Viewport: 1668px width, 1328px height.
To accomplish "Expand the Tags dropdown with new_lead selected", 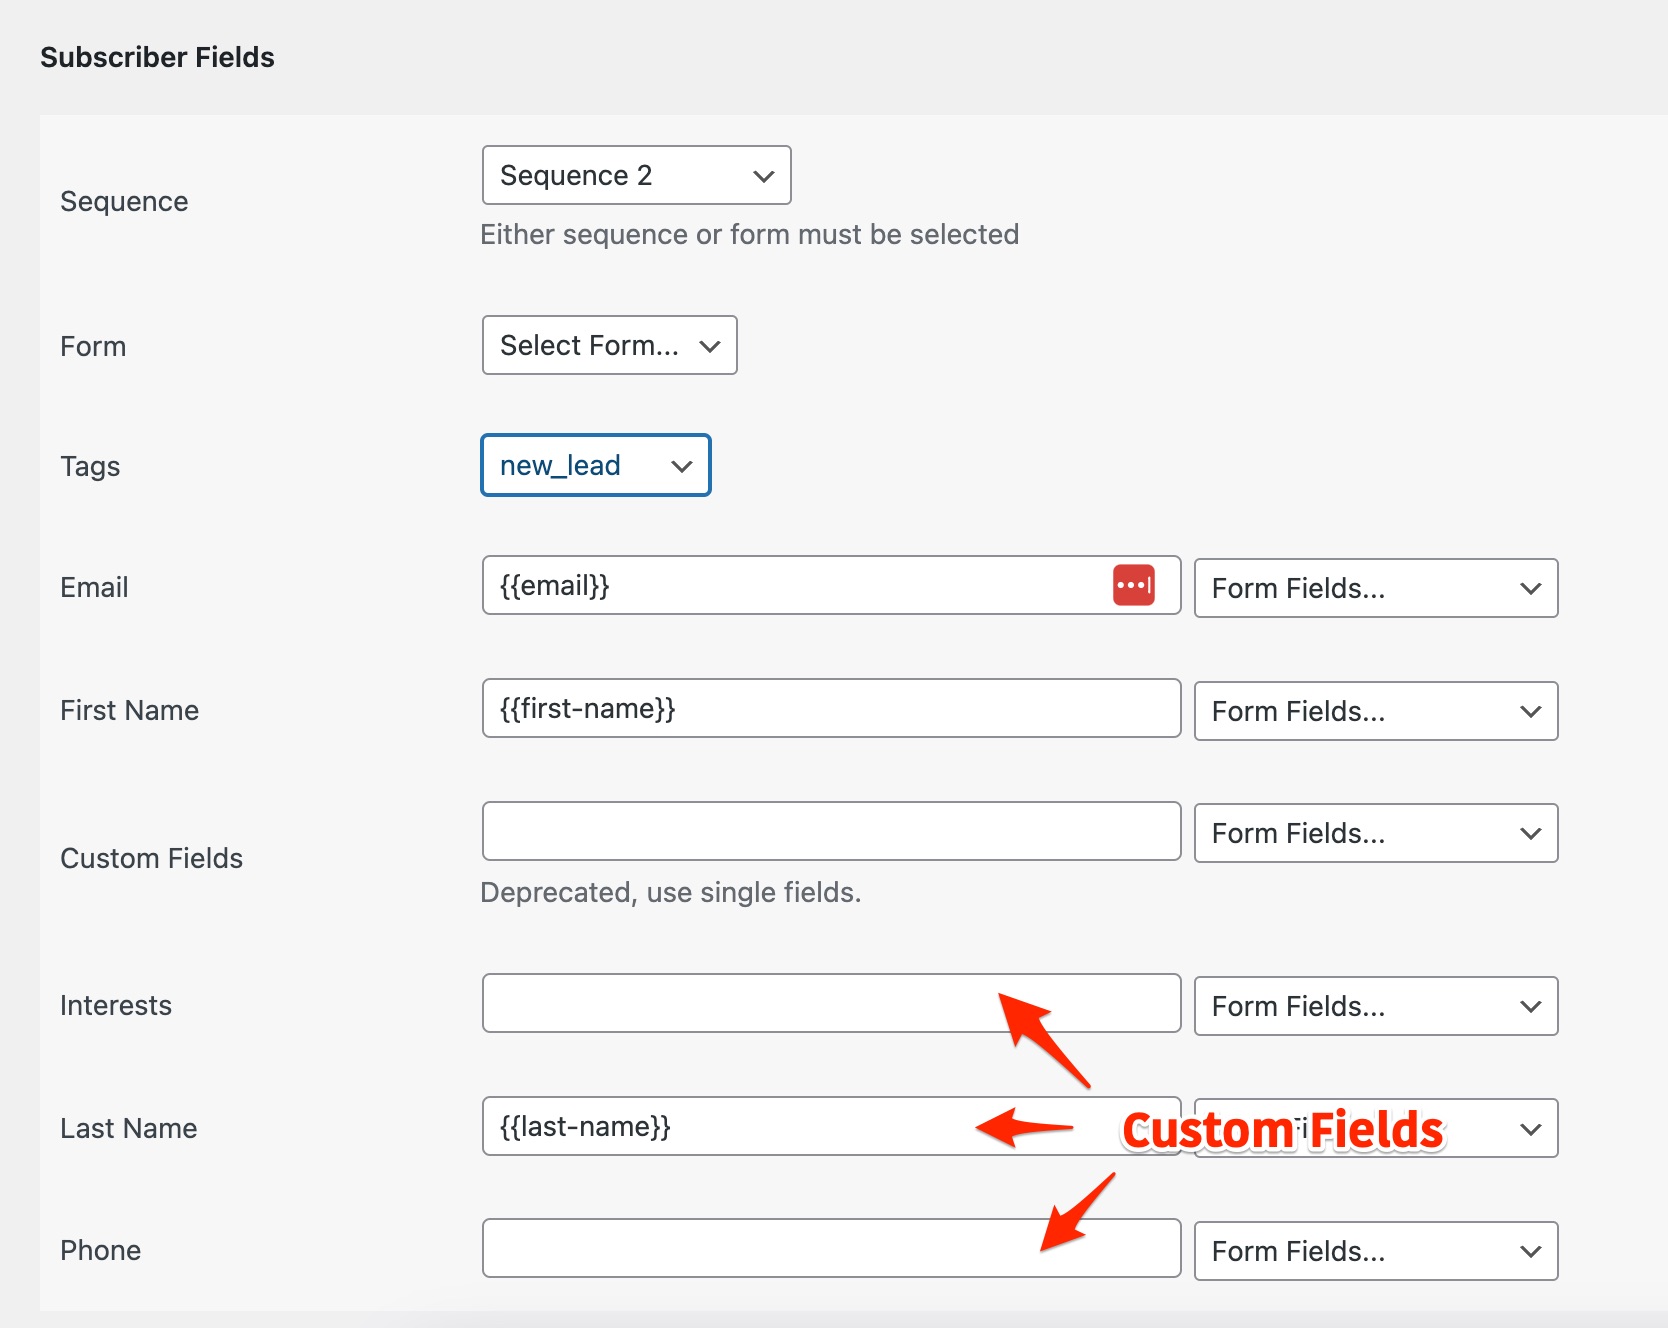I will tap(596, 465).
